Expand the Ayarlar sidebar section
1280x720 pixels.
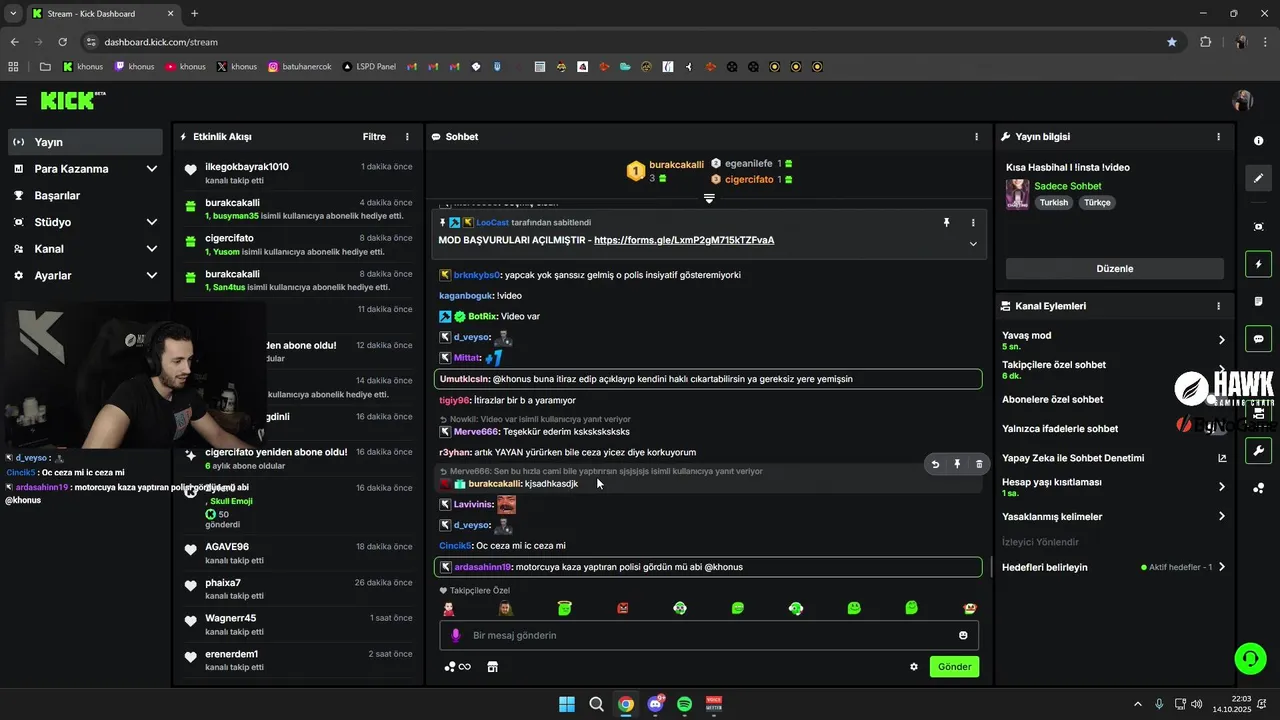tap(85, 275)
